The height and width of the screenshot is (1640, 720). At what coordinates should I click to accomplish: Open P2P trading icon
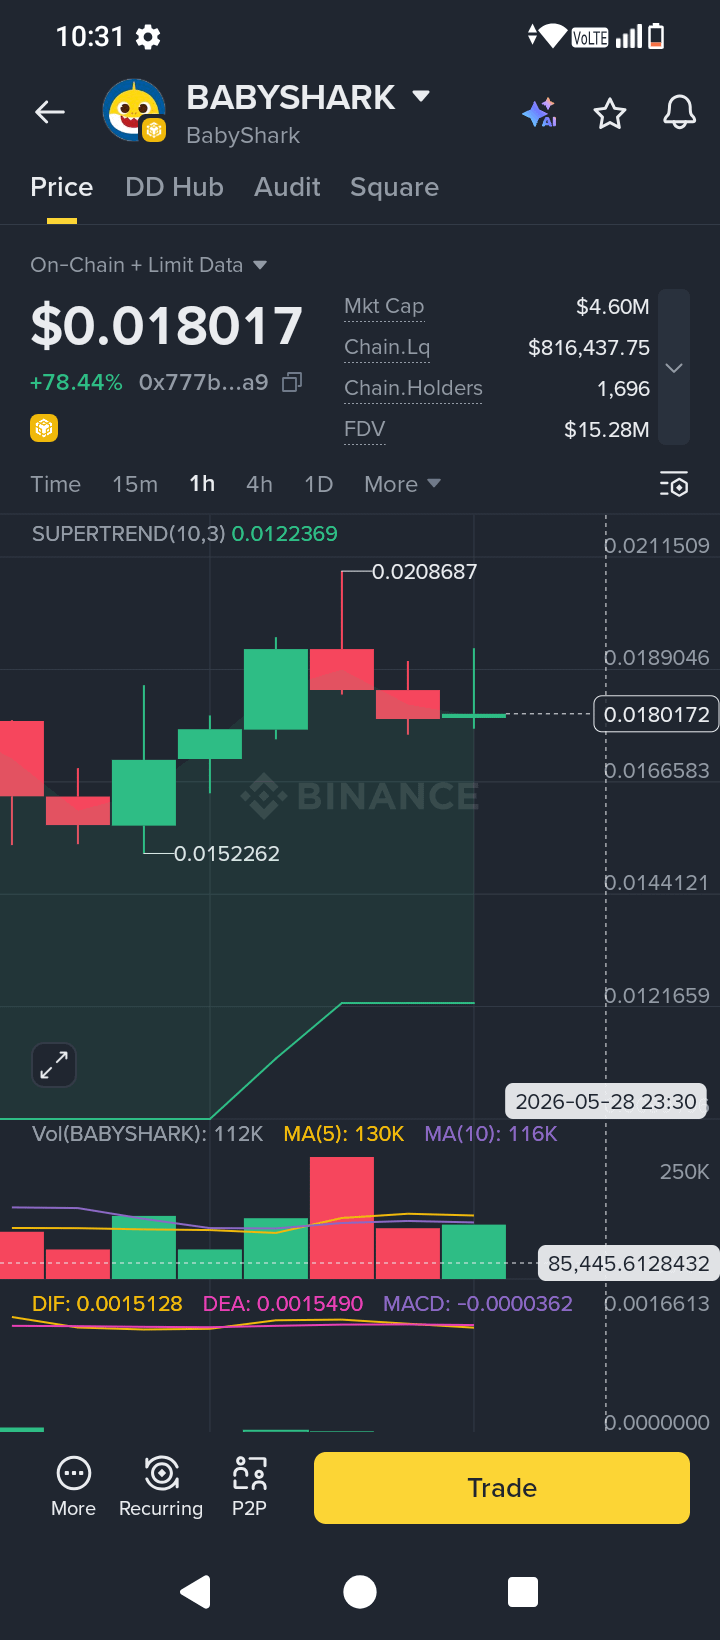point(250,1486)
